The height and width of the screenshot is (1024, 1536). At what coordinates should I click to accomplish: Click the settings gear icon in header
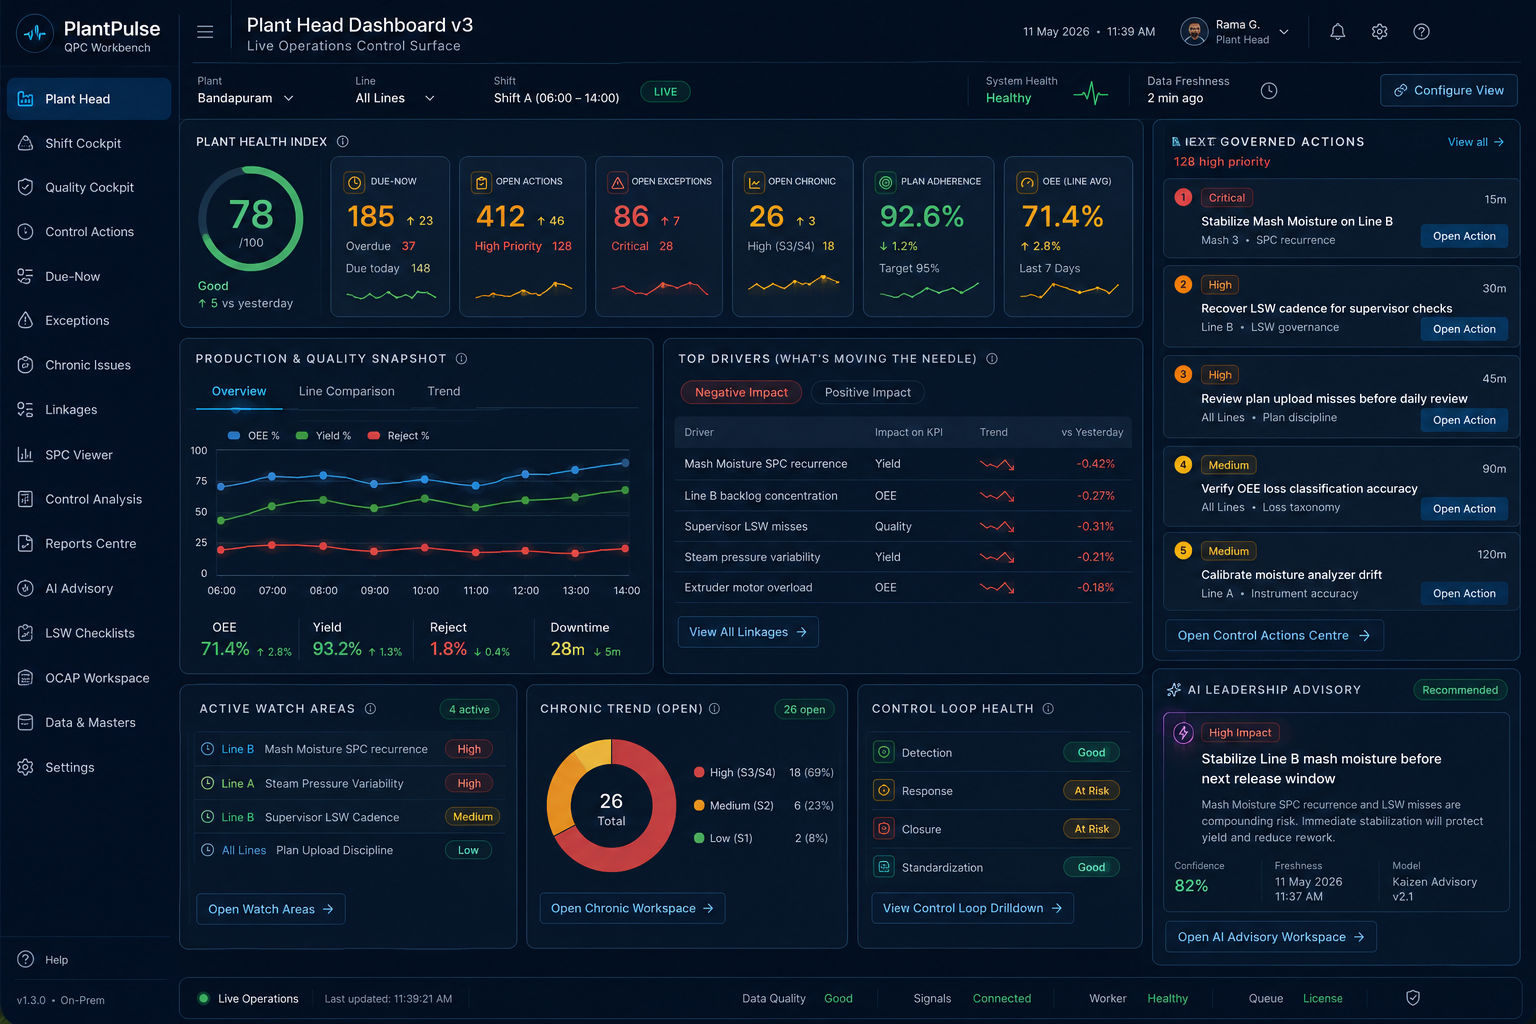[x=1379, y=32]
